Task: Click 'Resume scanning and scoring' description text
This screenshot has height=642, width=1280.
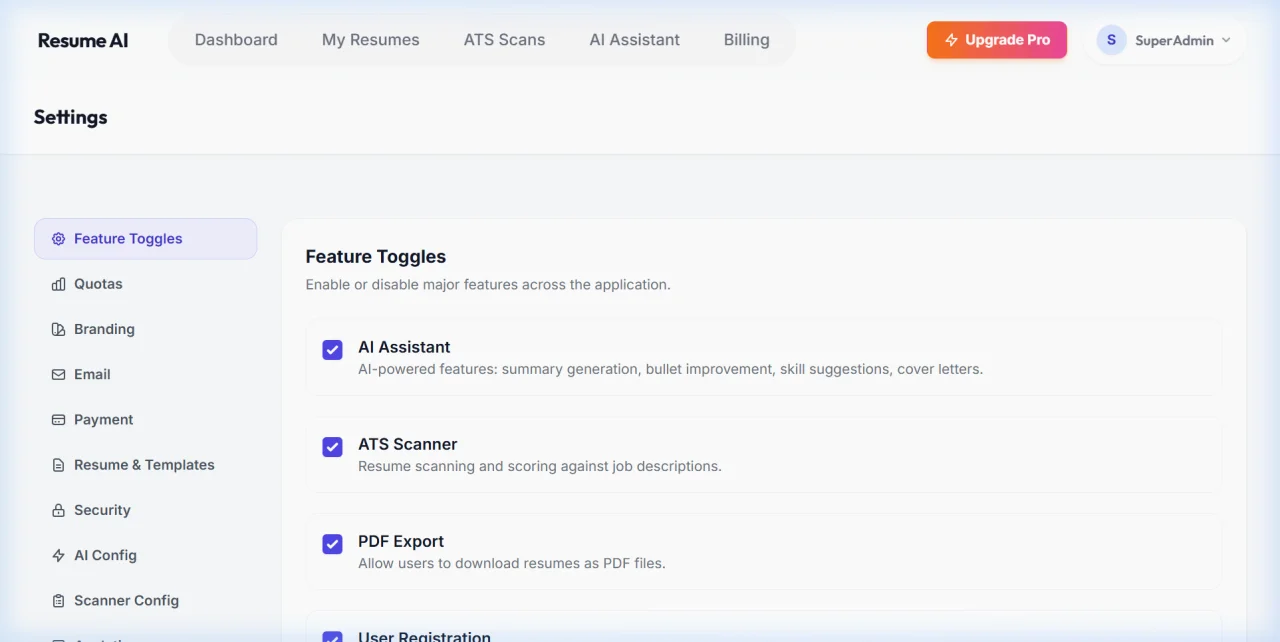Action: coord(540,466)
